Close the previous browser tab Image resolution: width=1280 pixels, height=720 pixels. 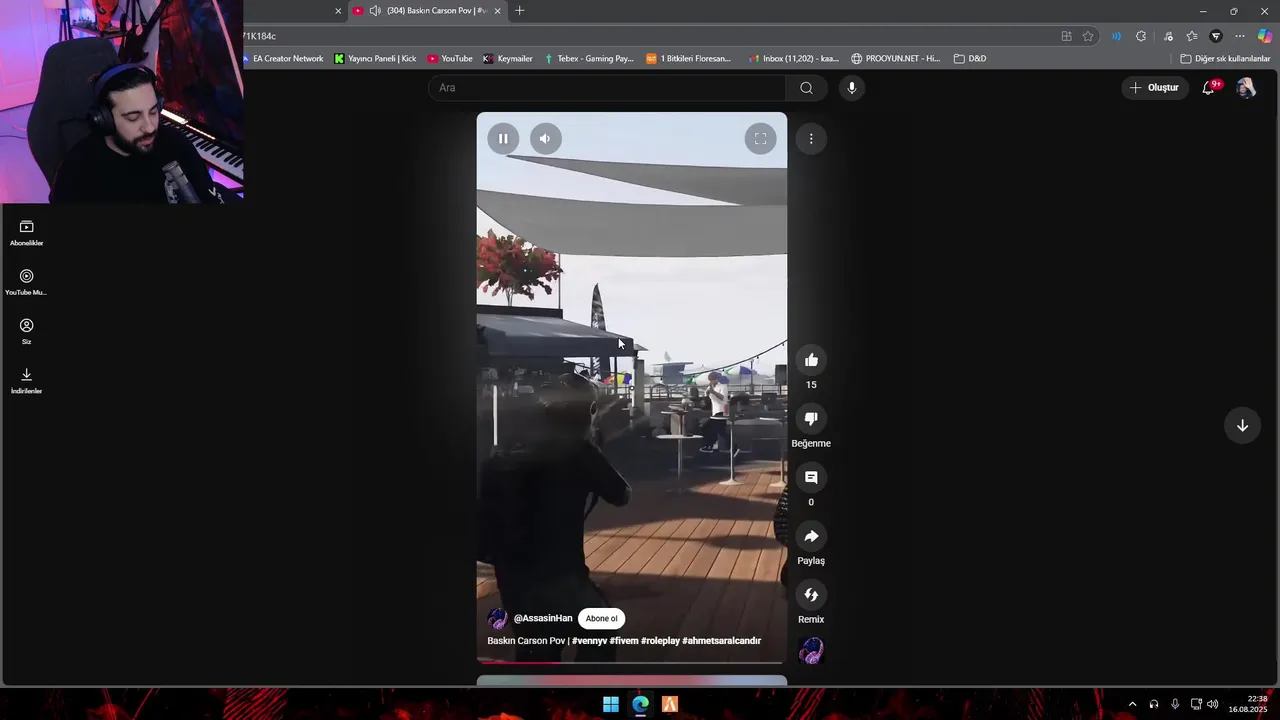(338, 11)
